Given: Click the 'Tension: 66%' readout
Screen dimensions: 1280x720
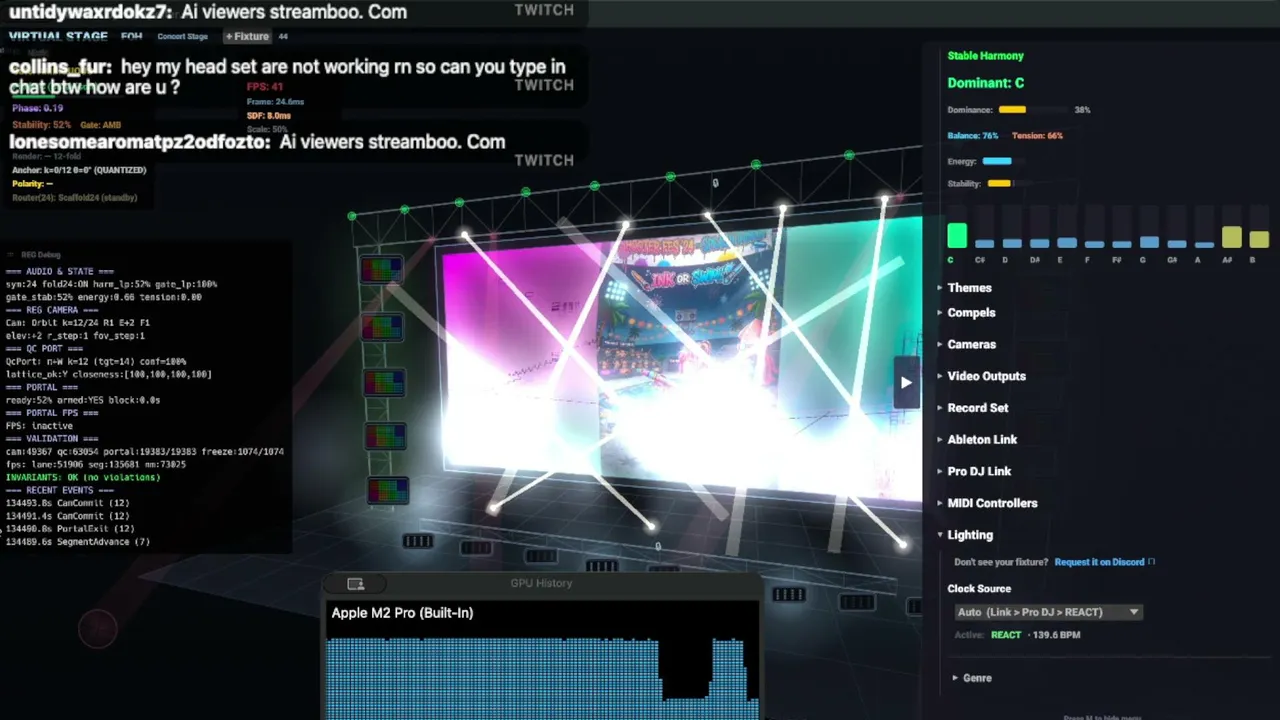Looking at the screenshot, I should [1037, 135].
